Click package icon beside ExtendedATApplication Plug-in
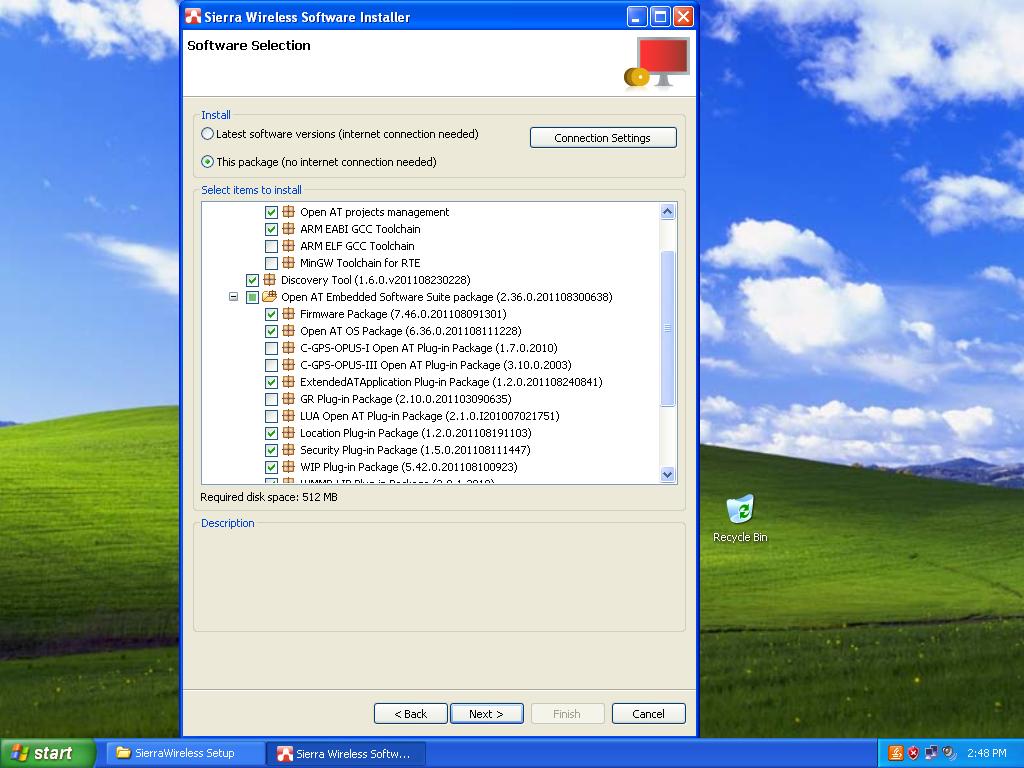Viewport: 1024px width, 768px height. 289,381
